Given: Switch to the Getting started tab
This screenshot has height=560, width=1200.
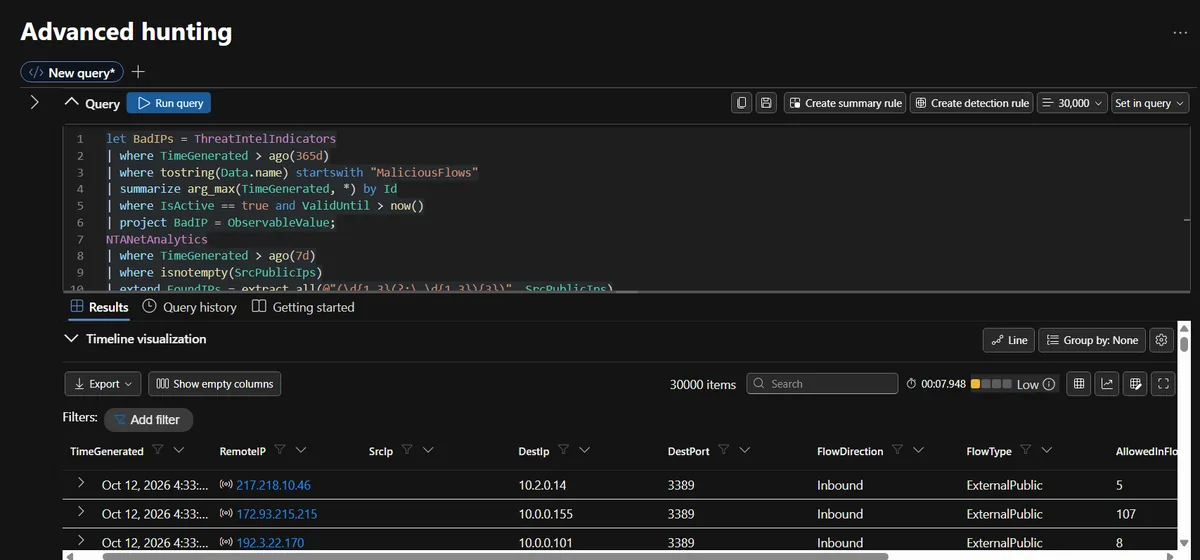Looking at the screenshot, I should click(303, 307).
